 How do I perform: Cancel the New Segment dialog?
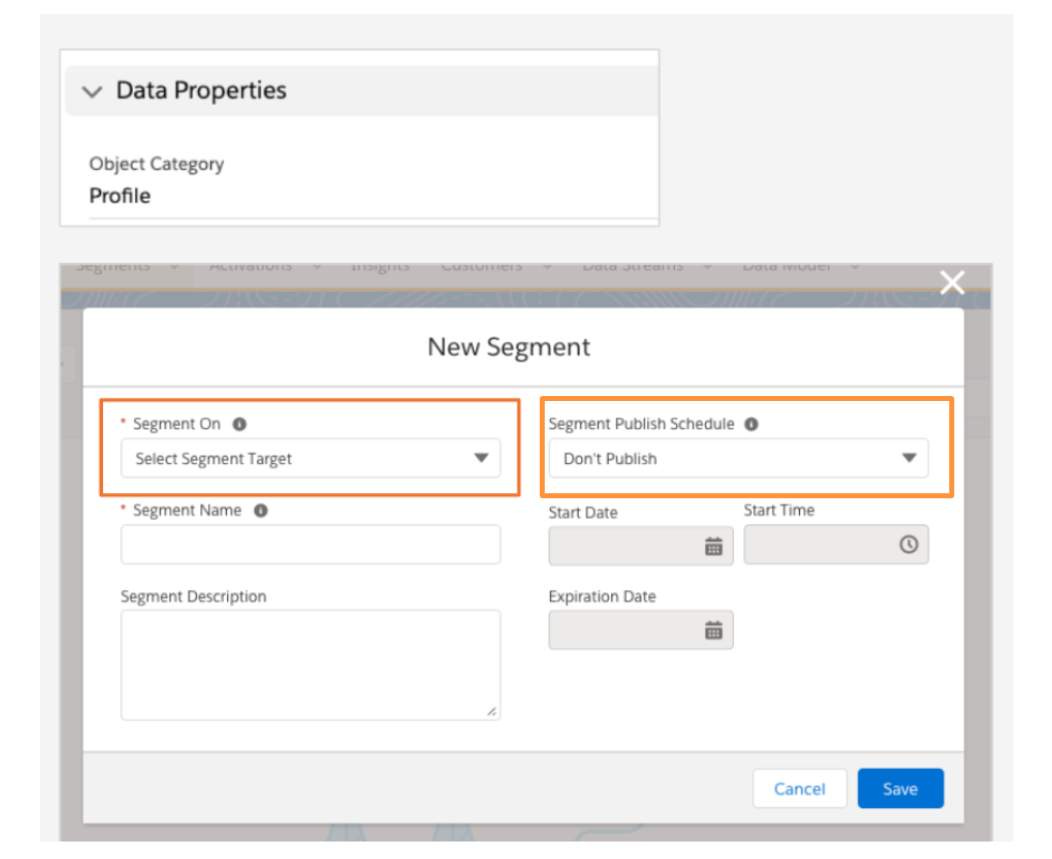(800, 789)
